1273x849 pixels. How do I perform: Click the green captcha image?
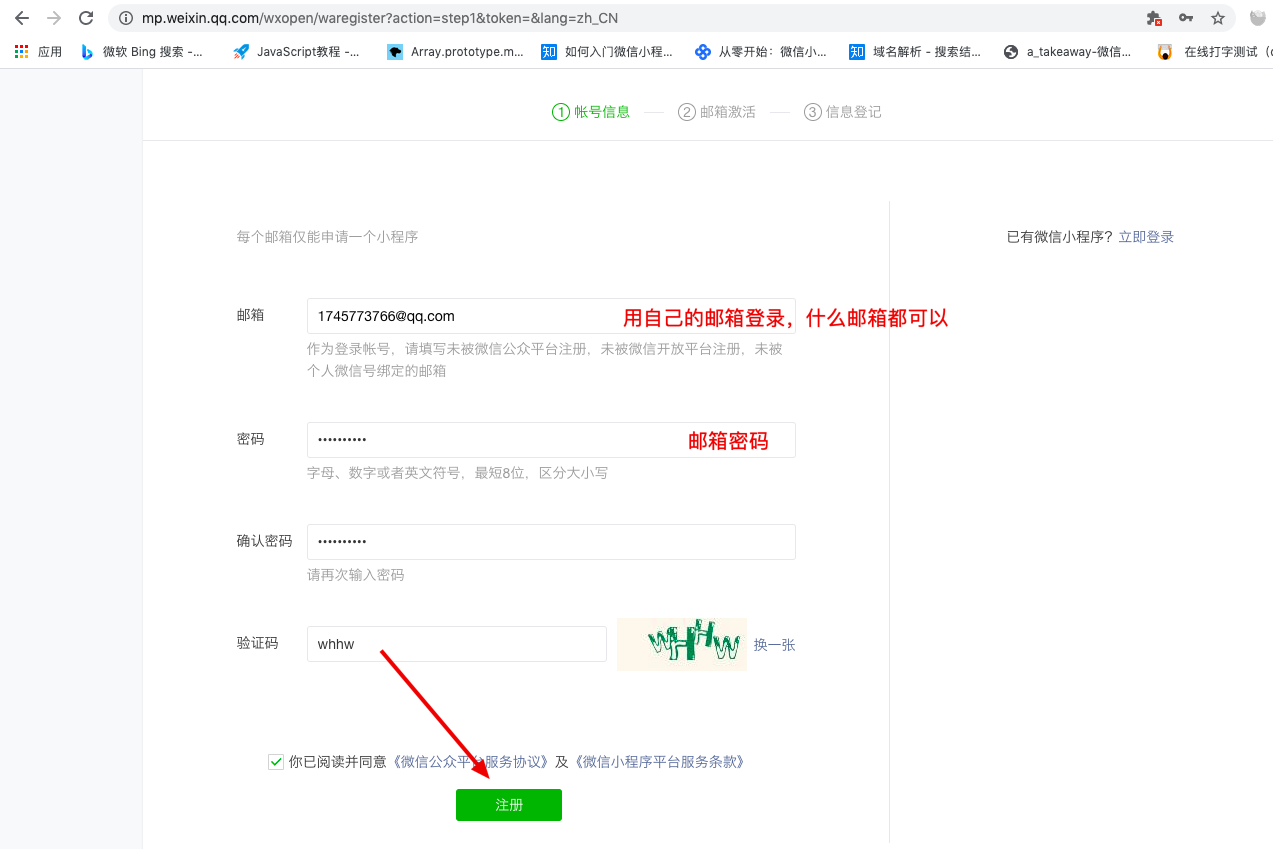681,644
